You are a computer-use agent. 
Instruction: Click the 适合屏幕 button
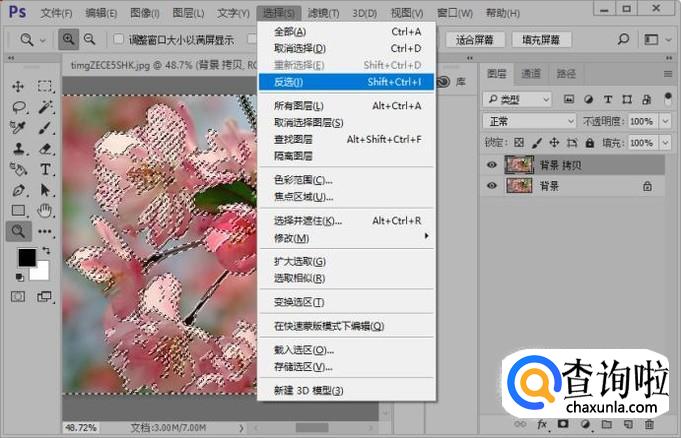click(x=474, y=40)
